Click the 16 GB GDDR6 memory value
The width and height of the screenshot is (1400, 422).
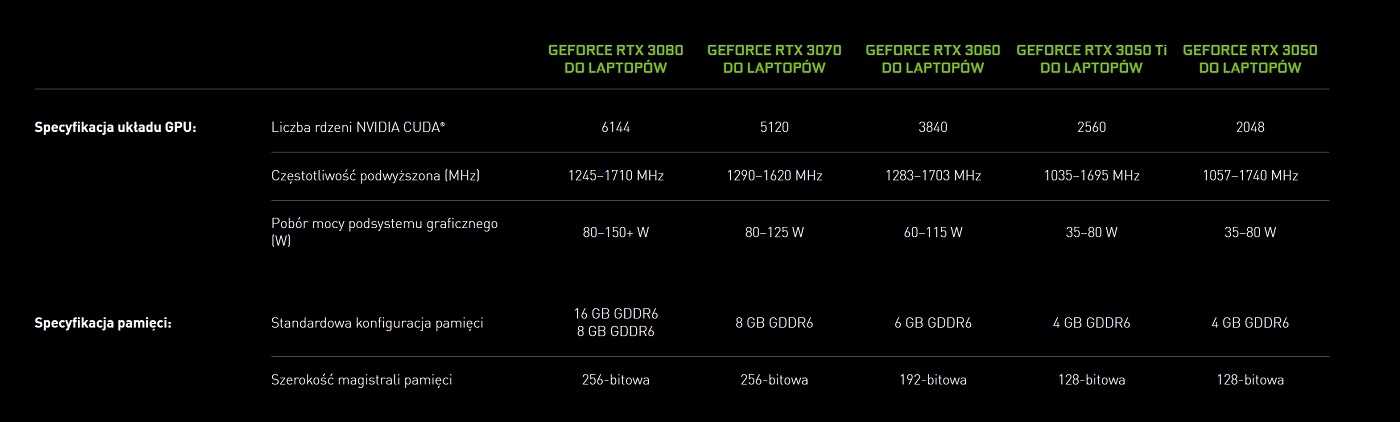(616, 313)
